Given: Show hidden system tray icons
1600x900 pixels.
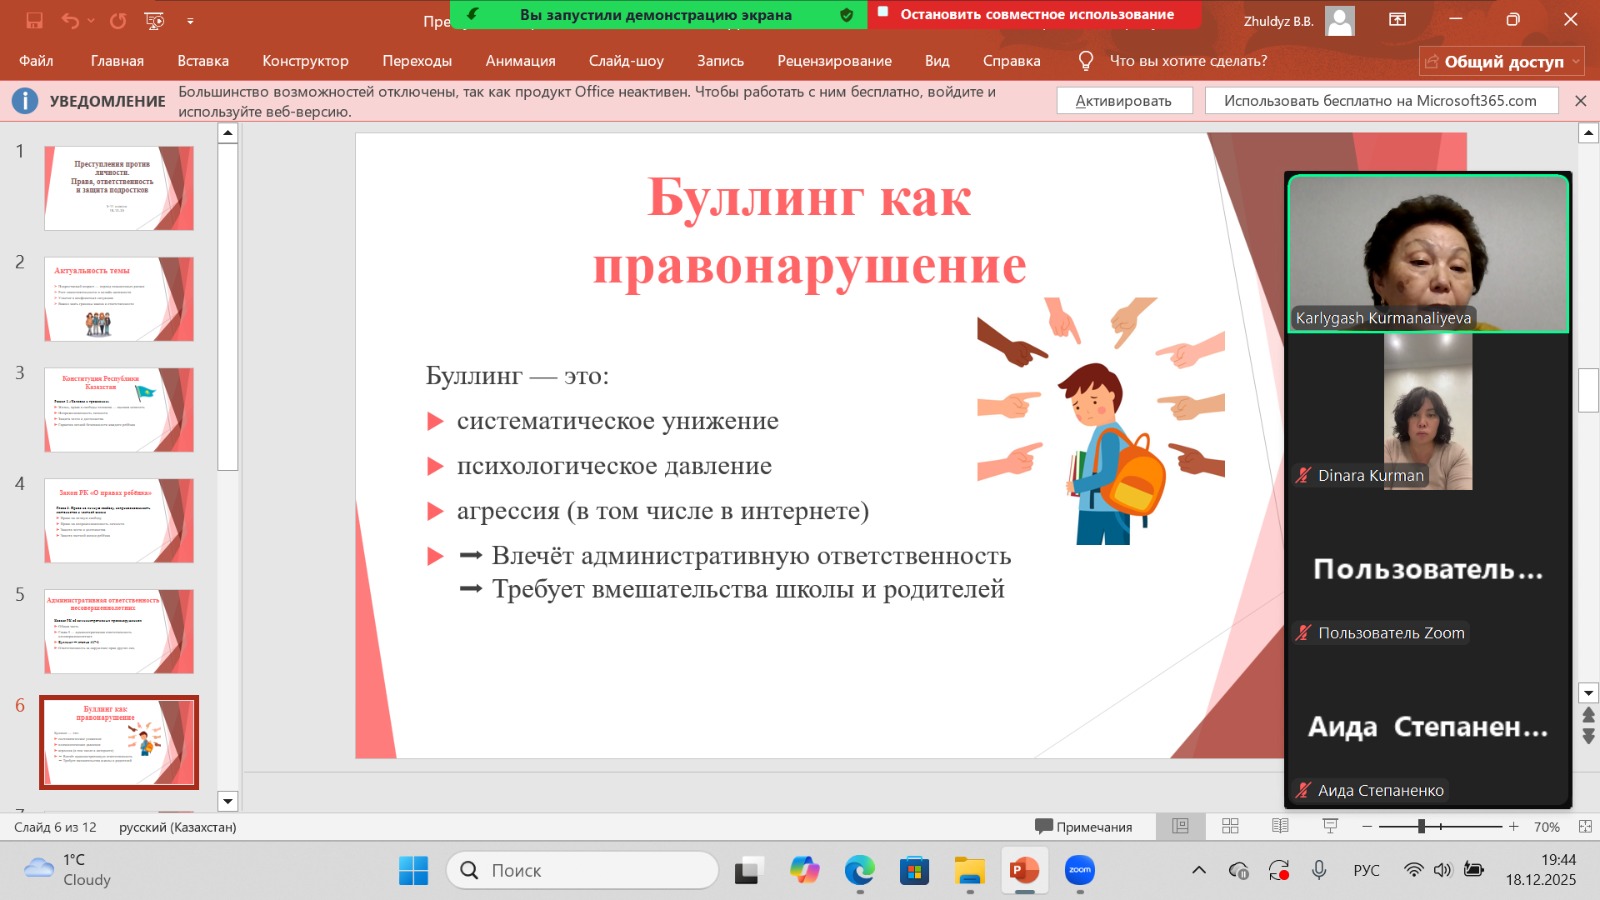Looking at the screenshot, I should pos(1199,870).
